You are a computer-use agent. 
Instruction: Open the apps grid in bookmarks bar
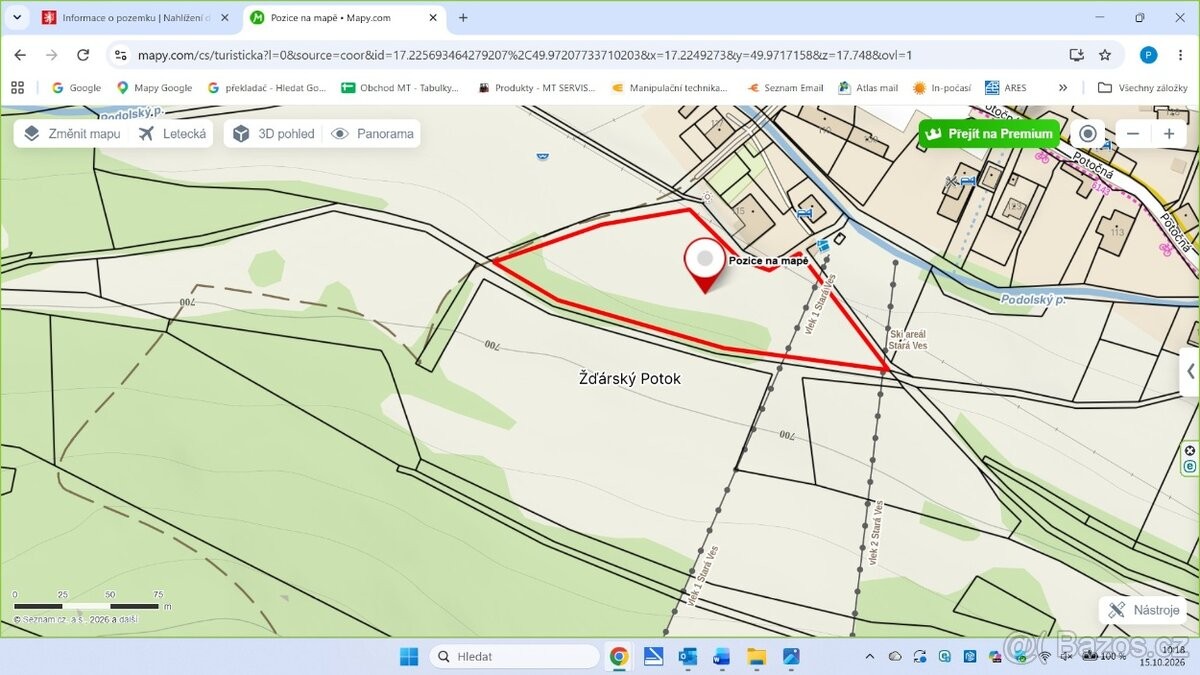tap(17, 87)
